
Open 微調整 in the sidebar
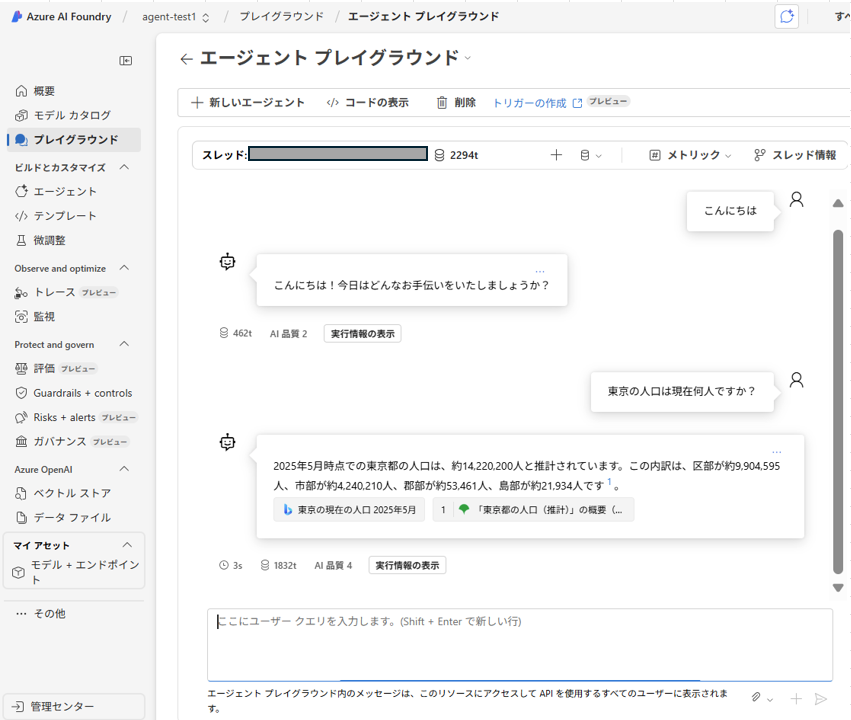(73, 240)
